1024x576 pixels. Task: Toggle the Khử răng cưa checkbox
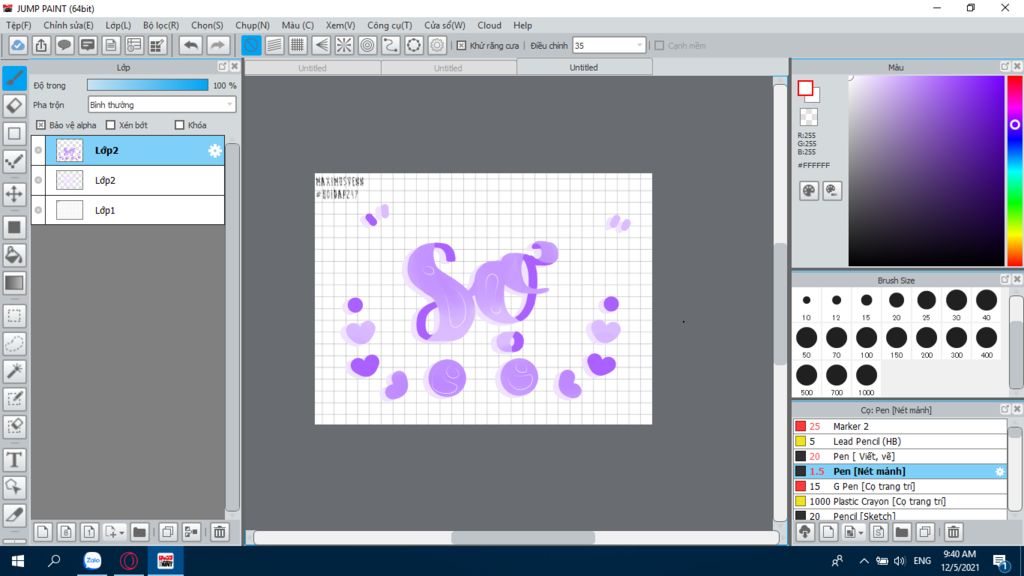coord(461,46)
